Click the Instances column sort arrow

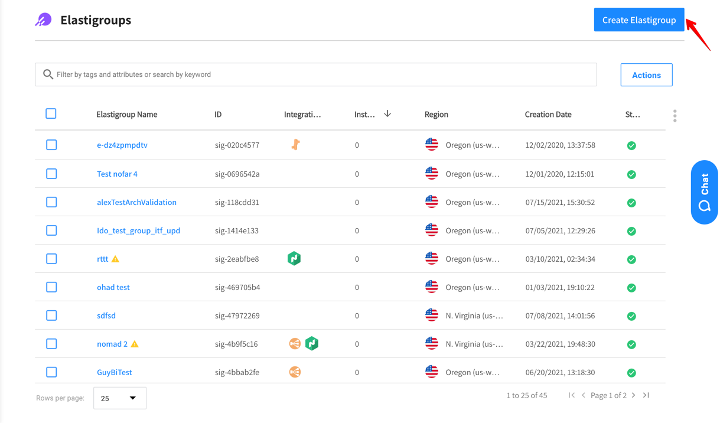(x=387, y=114)
